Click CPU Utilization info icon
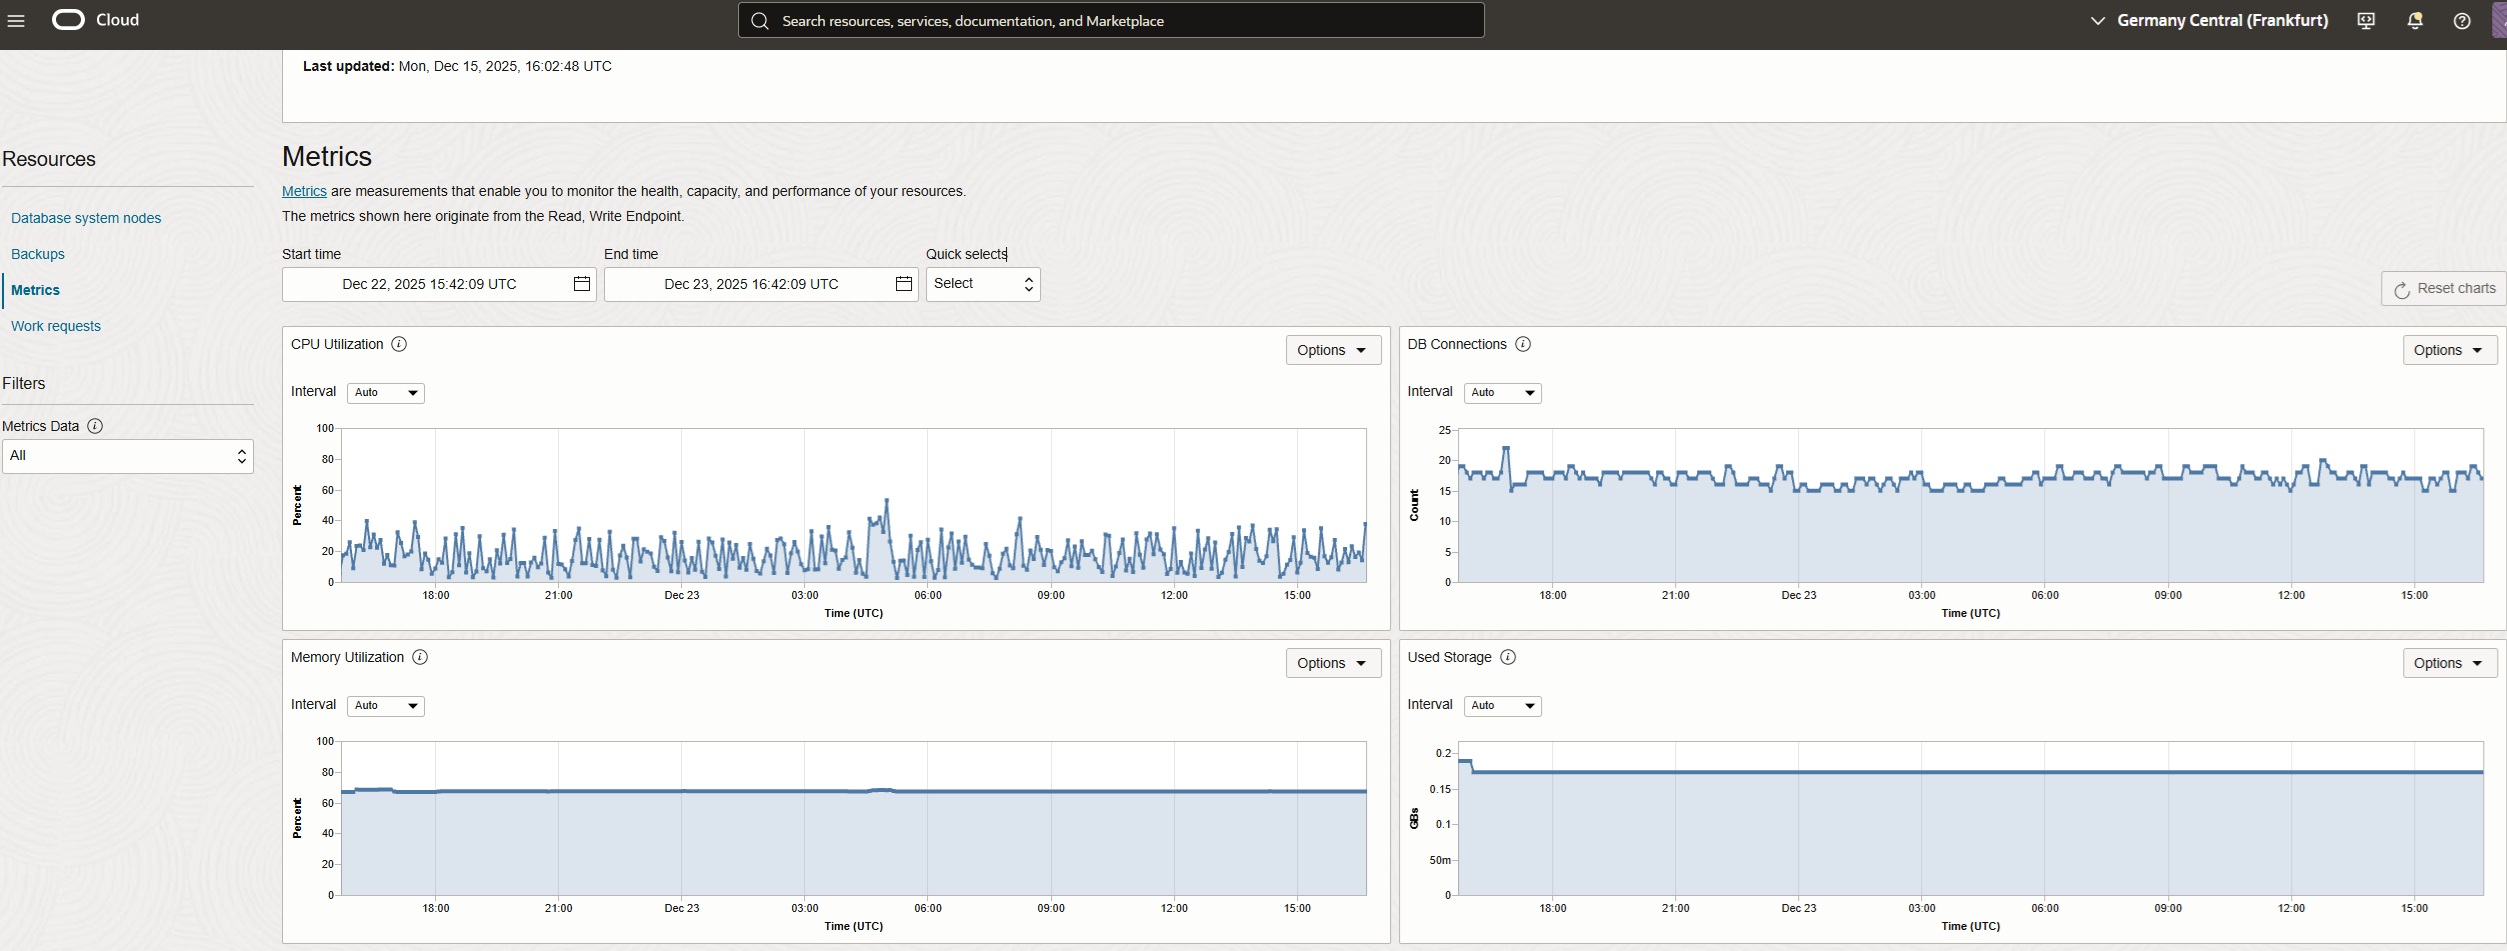The width and height of the screenshot is (2507, 951). pos(399,344)
